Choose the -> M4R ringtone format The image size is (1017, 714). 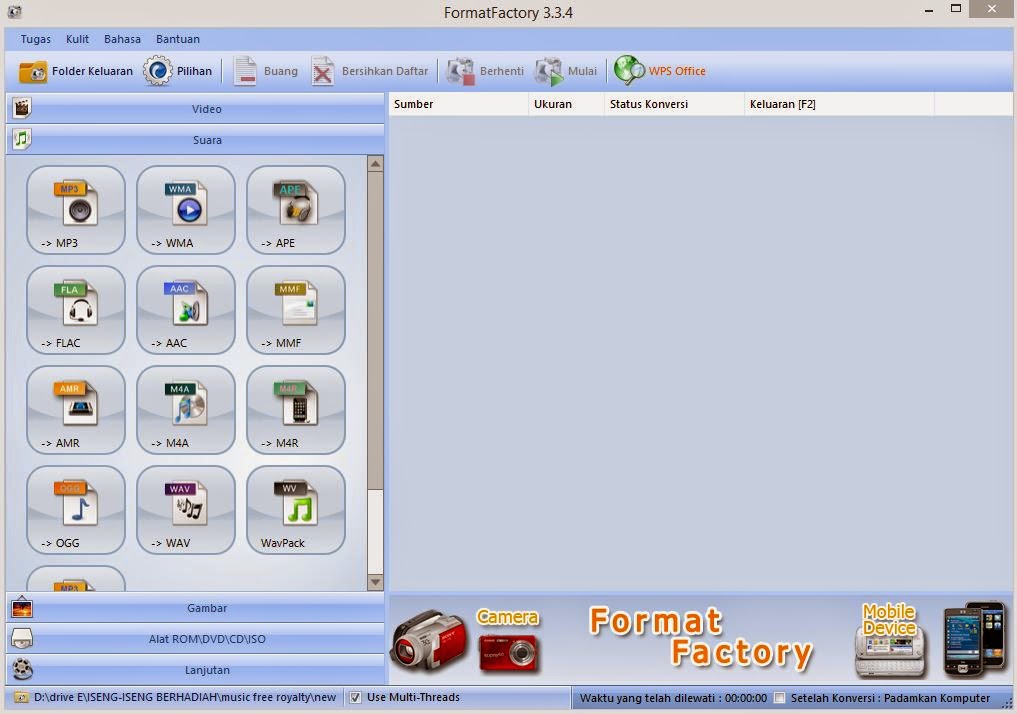click(296, 409)
